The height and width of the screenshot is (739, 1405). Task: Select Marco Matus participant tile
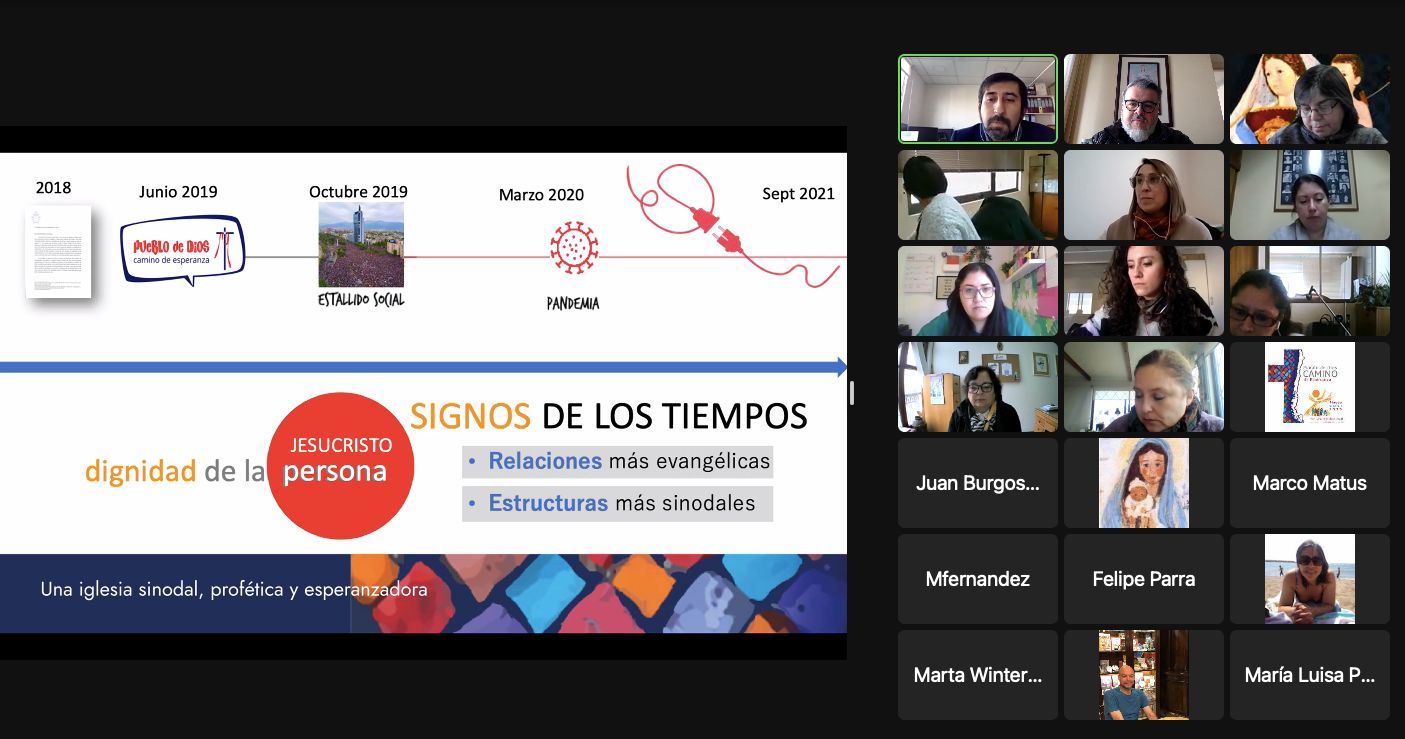1309,483
